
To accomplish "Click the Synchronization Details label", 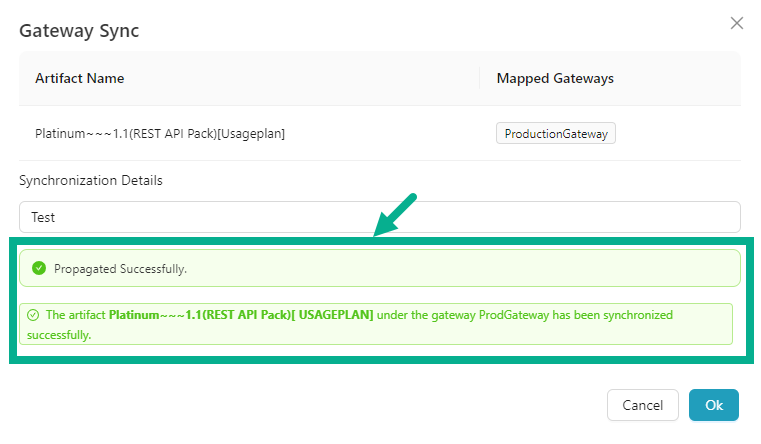I will coord(90,180).
